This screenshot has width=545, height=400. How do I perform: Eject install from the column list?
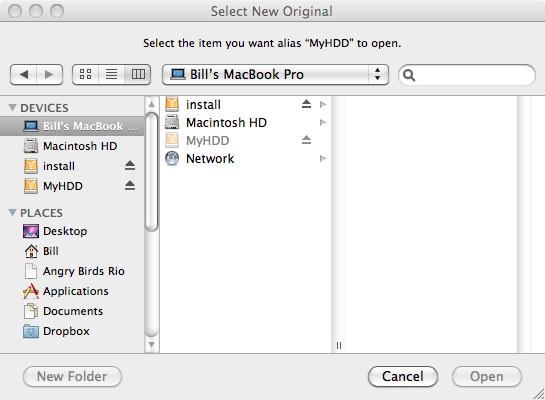pos(306,104)
